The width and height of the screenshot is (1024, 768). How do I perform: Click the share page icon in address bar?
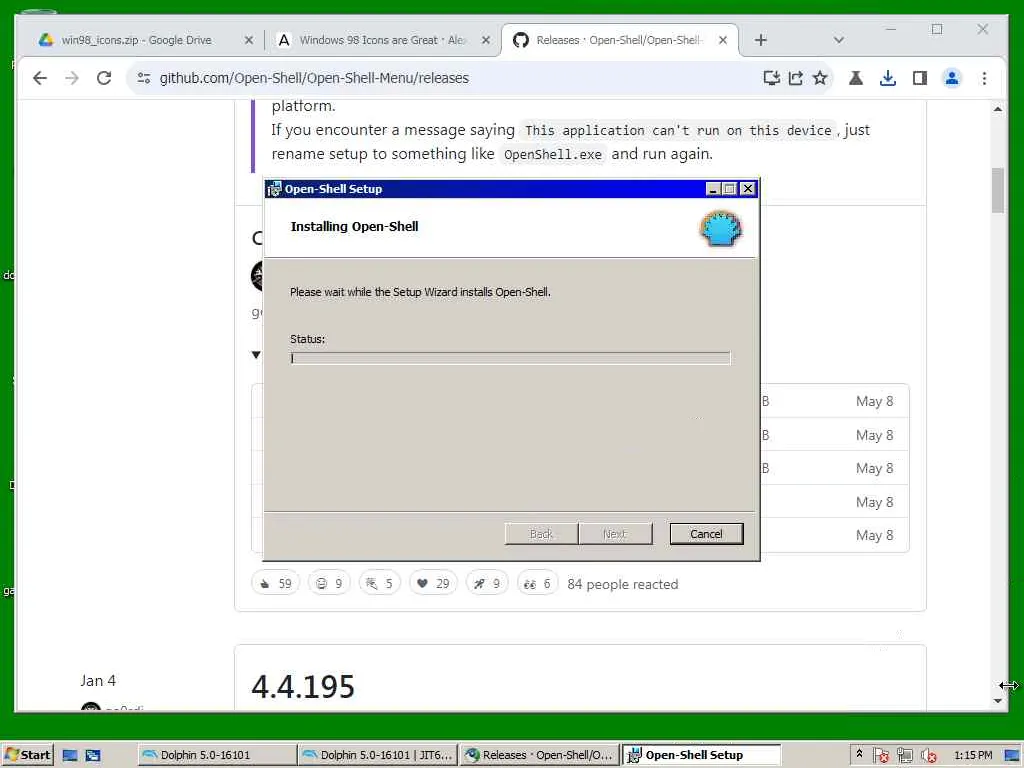(795, 78)
